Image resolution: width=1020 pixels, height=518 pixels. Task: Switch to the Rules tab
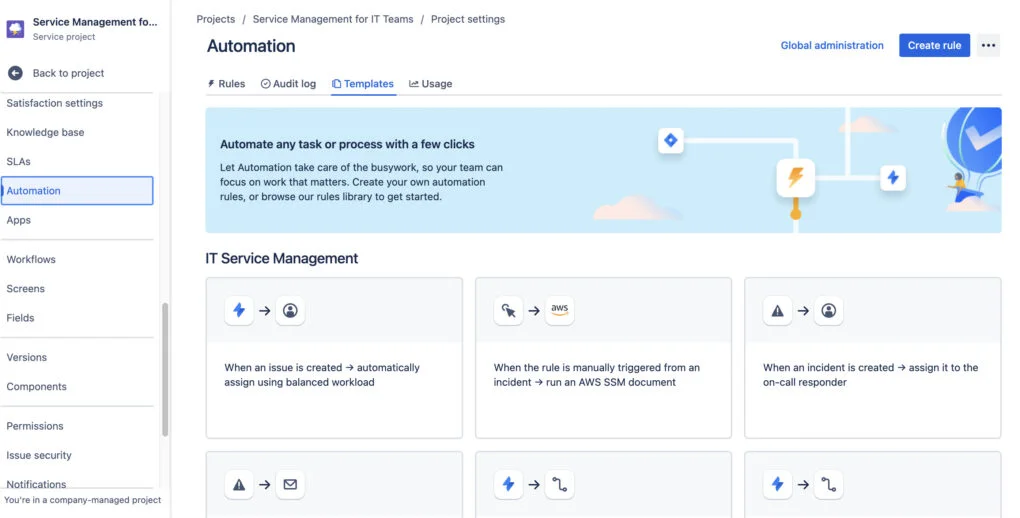point(226,83)
